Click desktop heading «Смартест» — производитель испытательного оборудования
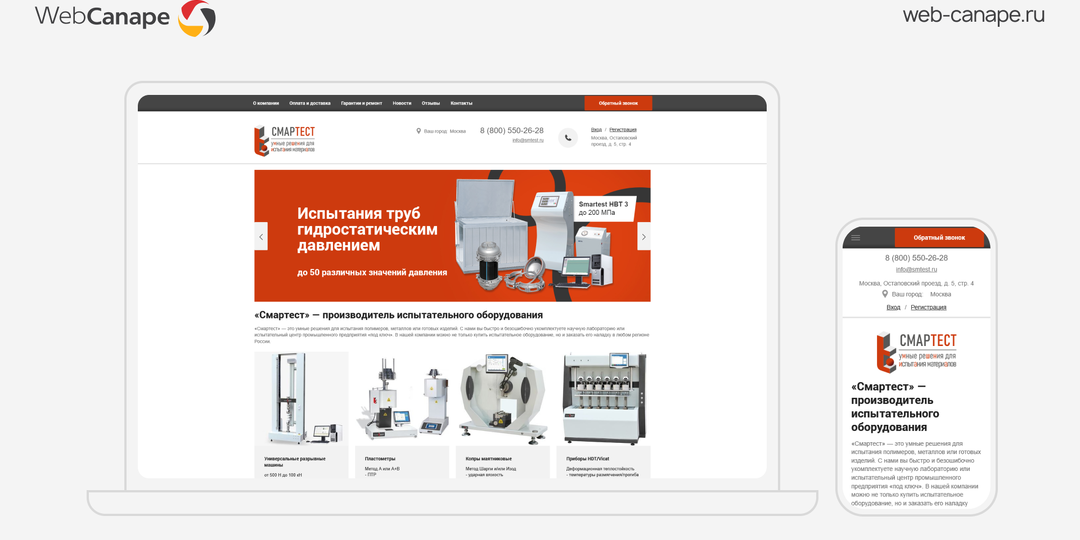Viewport: 1080px width, 540px height. tap(399, 315)
